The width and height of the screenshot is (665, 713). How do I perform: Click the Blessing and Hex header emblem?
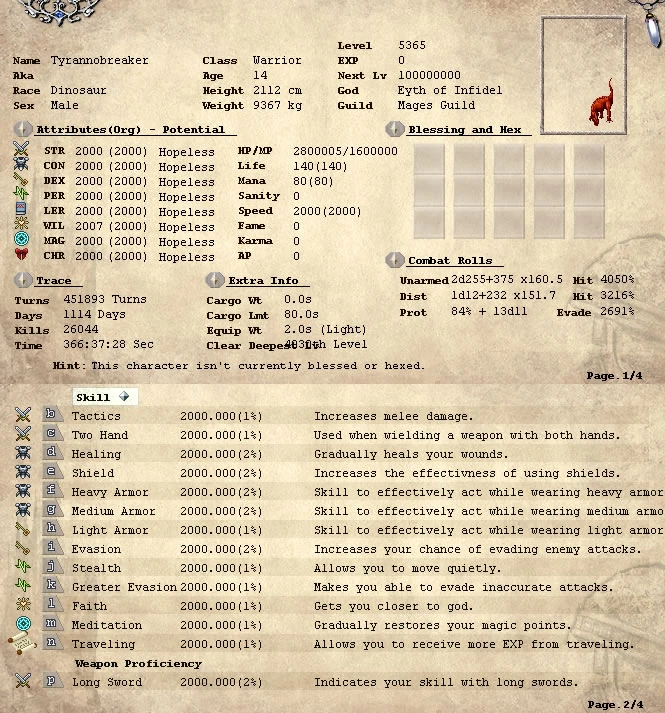[395, 130]
